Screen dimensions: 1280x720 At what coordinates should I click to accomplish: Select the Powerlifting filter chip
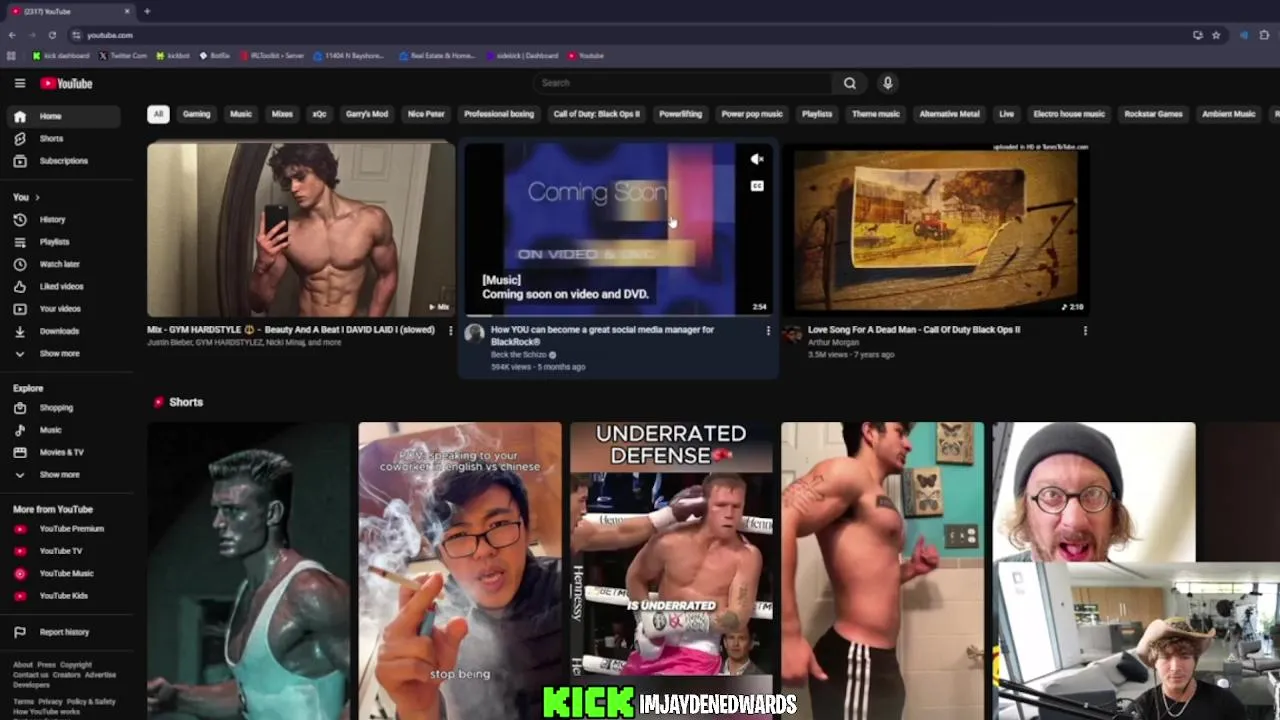(x=680, y=114)
